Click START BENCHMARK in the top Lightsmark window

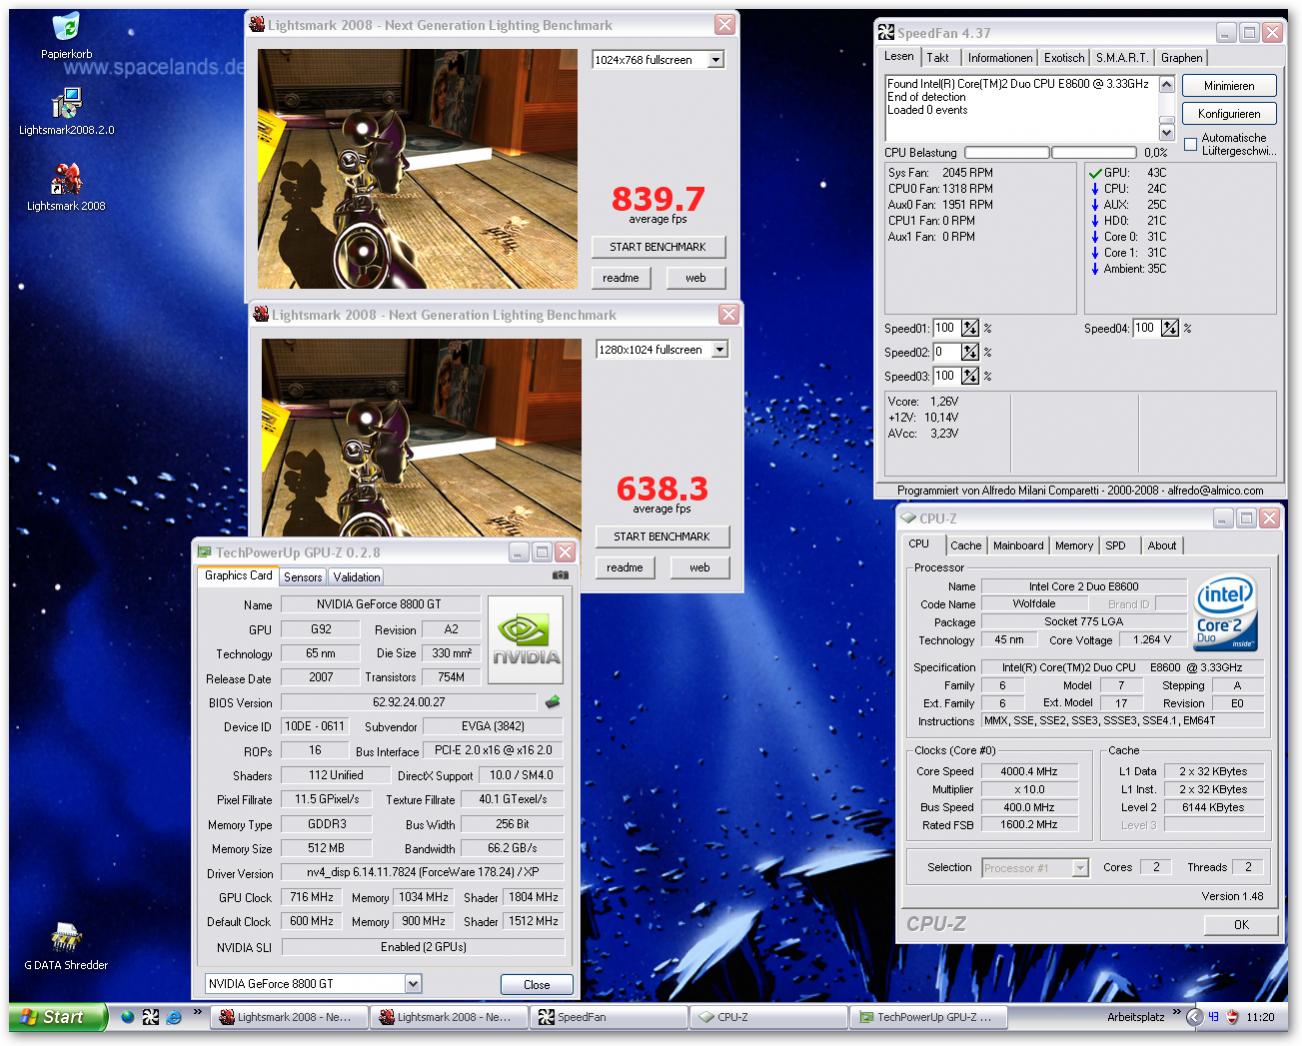point(658,247)
